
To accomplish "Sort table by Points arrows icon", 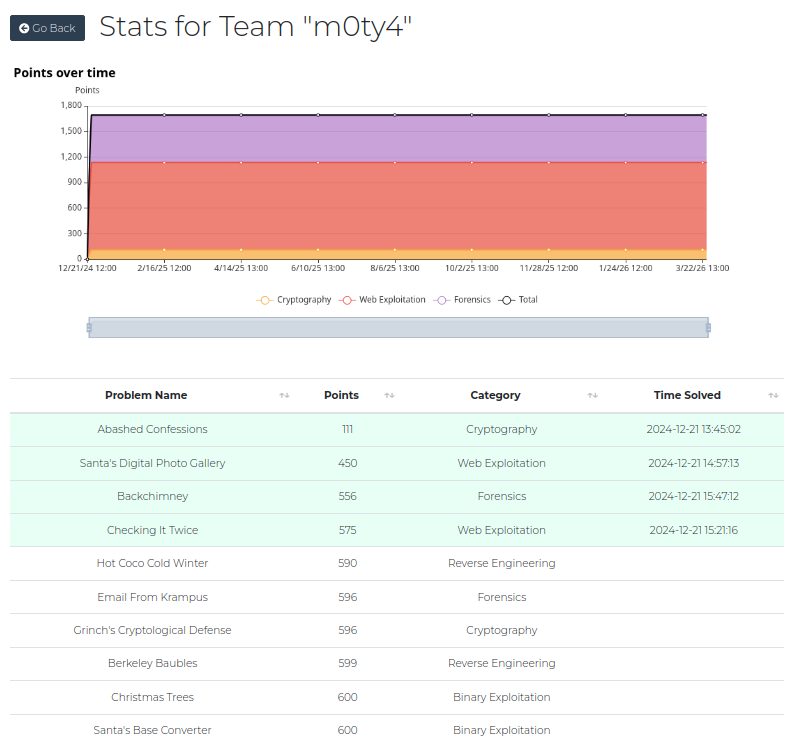I will [389, 396].
